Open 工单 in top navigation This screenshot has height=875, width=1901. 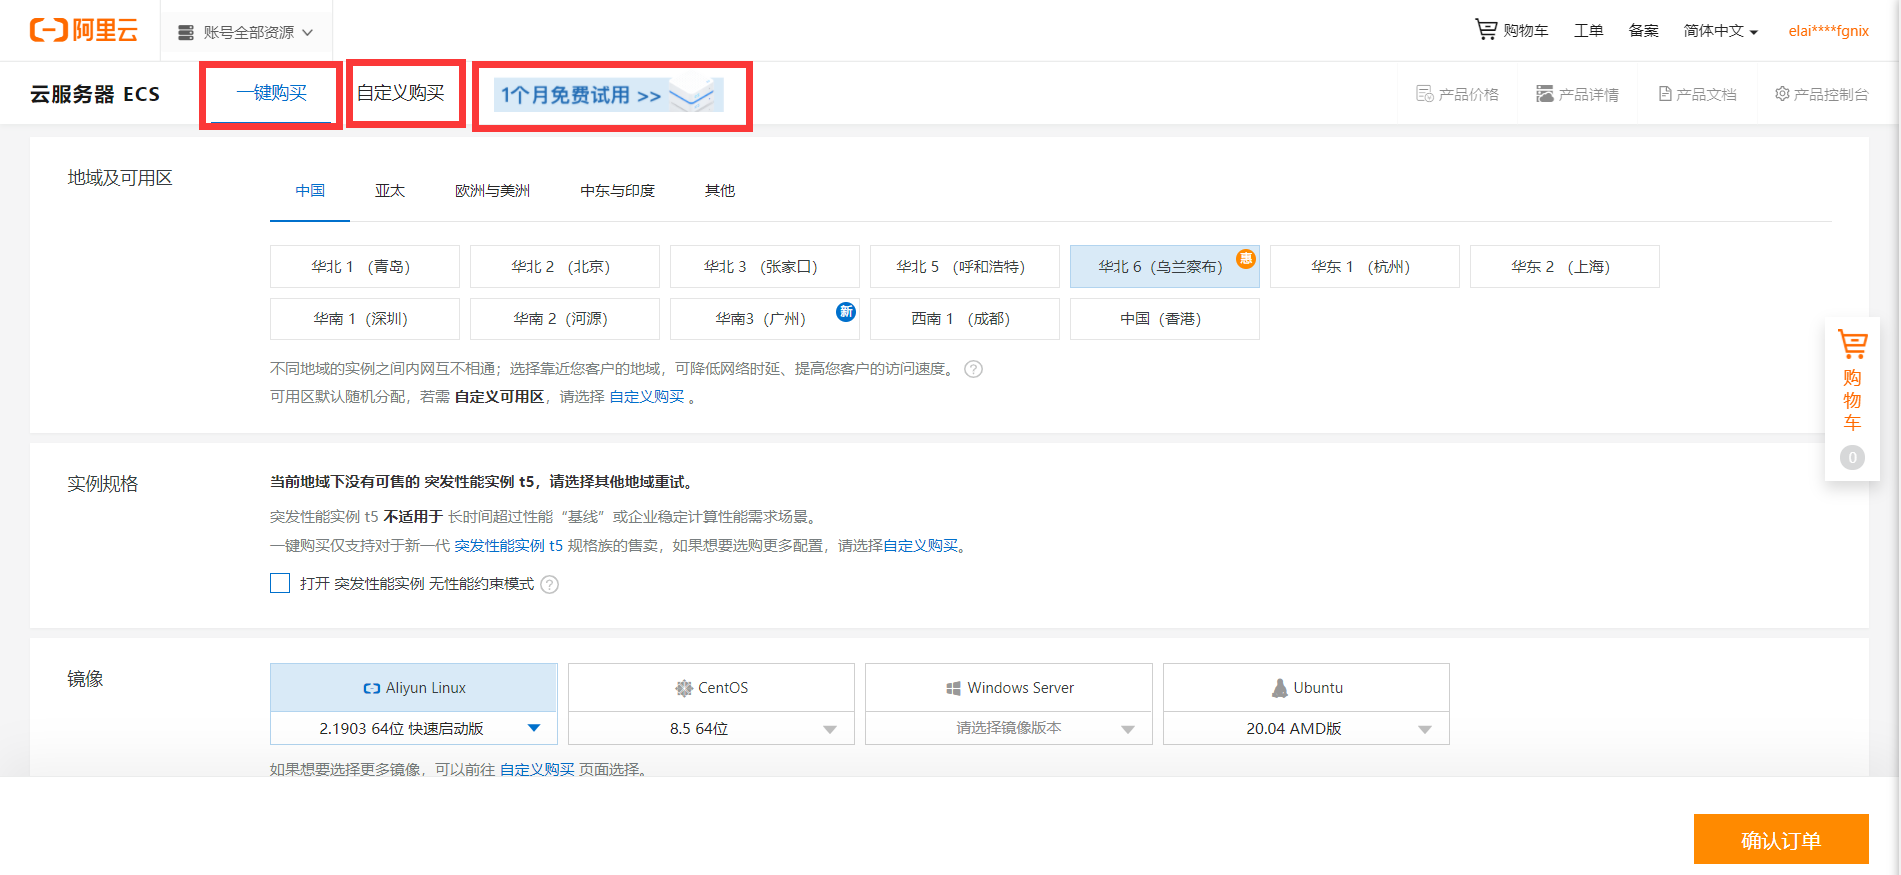point(1588,31)
